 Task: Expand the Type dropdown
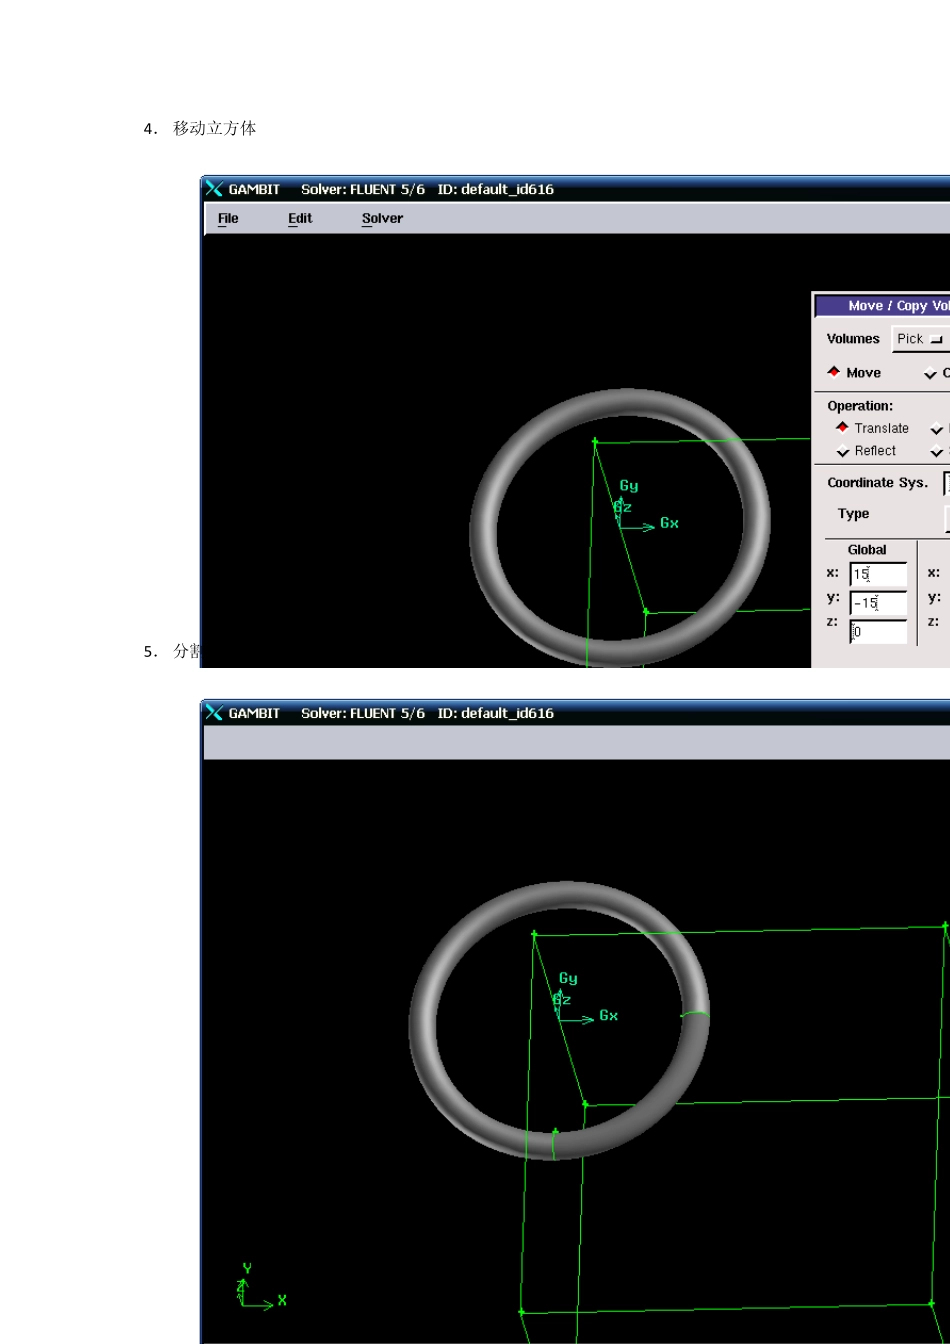pyautogui.click(x=946, y=516)
